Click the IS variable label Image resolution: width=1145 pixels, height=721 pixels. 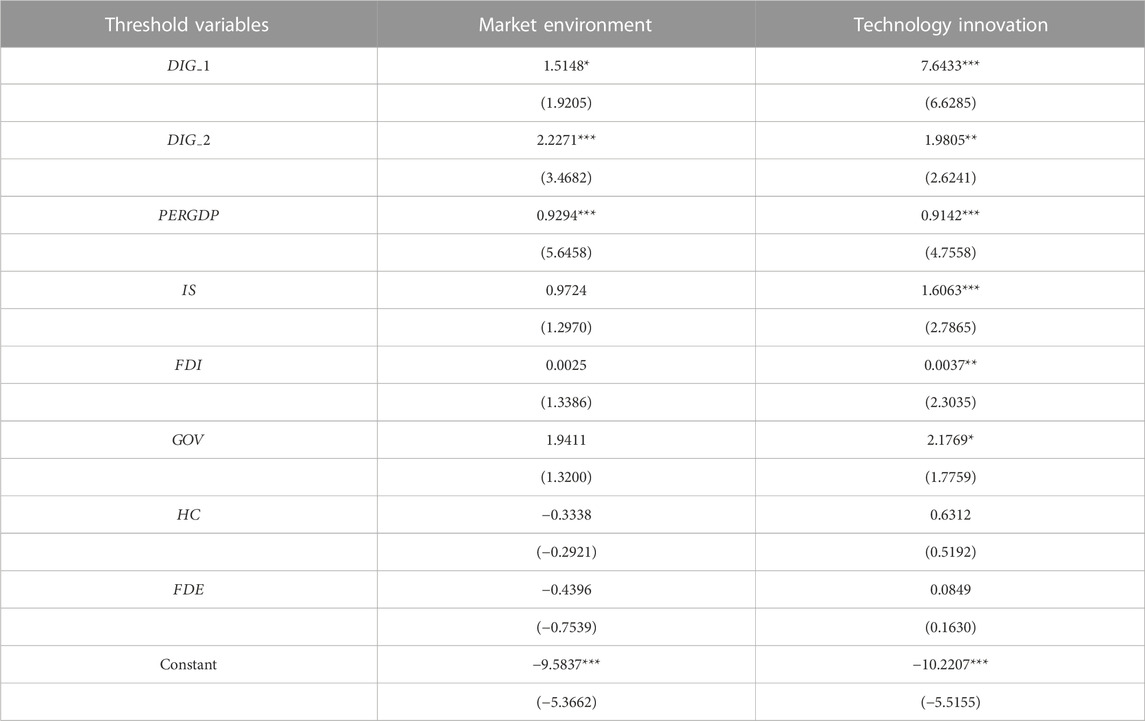point(188,290)
